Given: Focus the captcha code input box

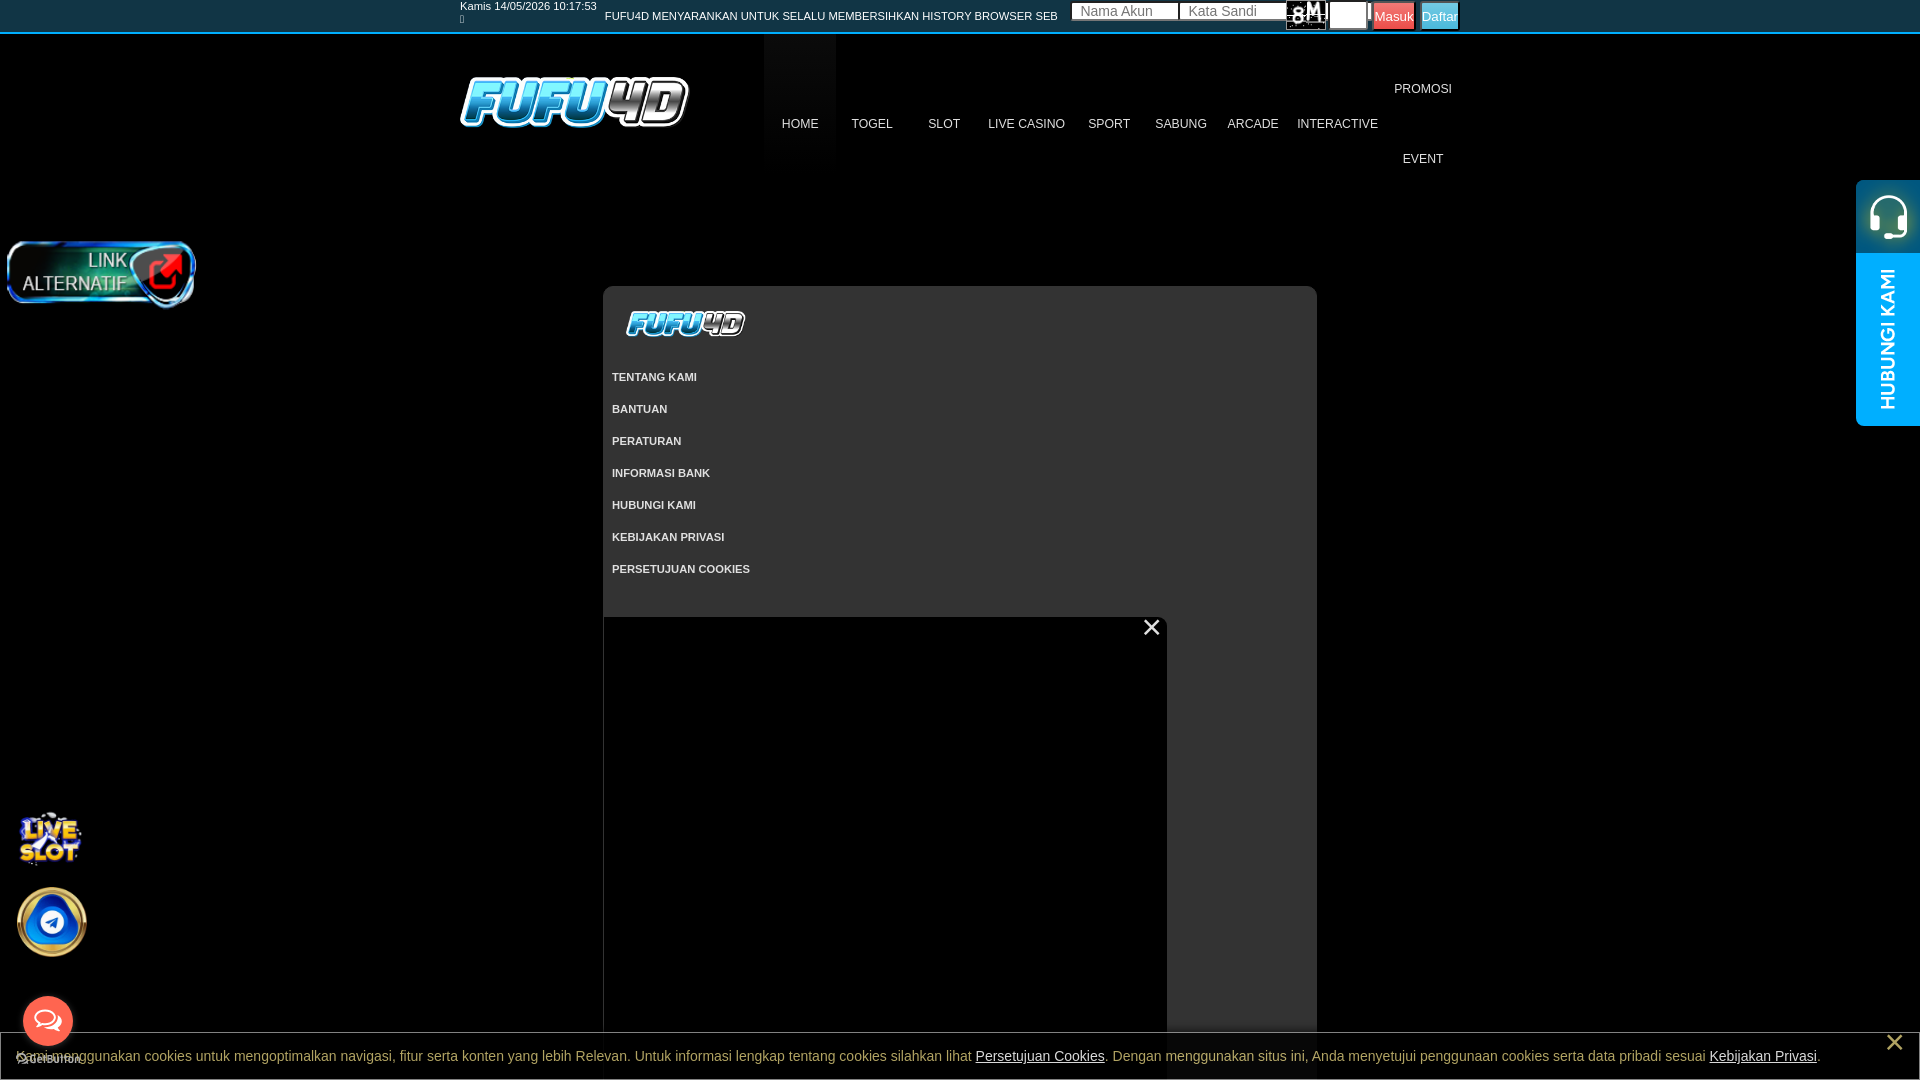Looking at the screenshot, I should pyautogui.click(x=1348, y=15).
